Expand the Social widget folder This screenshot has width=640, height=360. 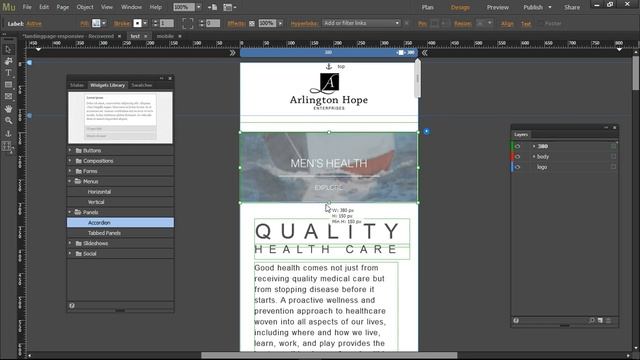coord(70,253)
